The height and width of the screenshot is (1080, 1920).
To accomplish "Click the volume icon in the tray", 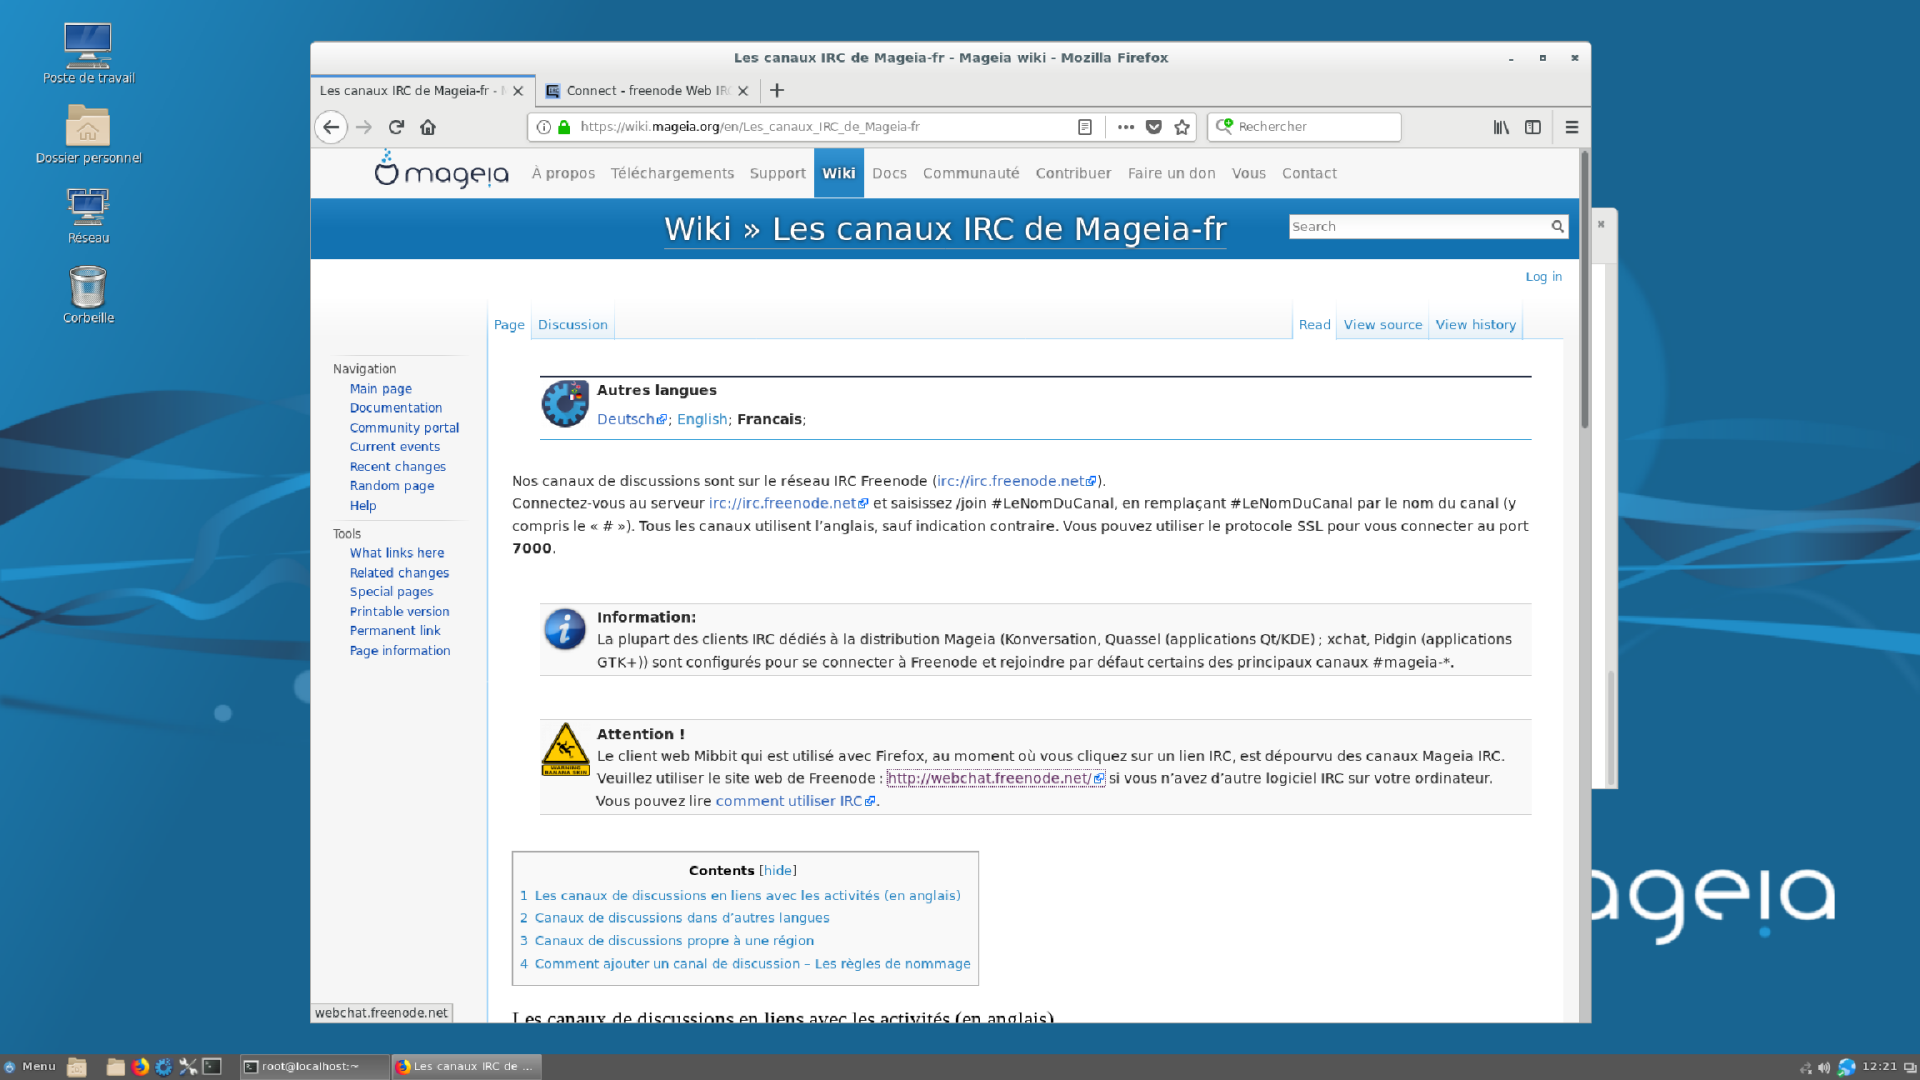I will 1824,1068.
